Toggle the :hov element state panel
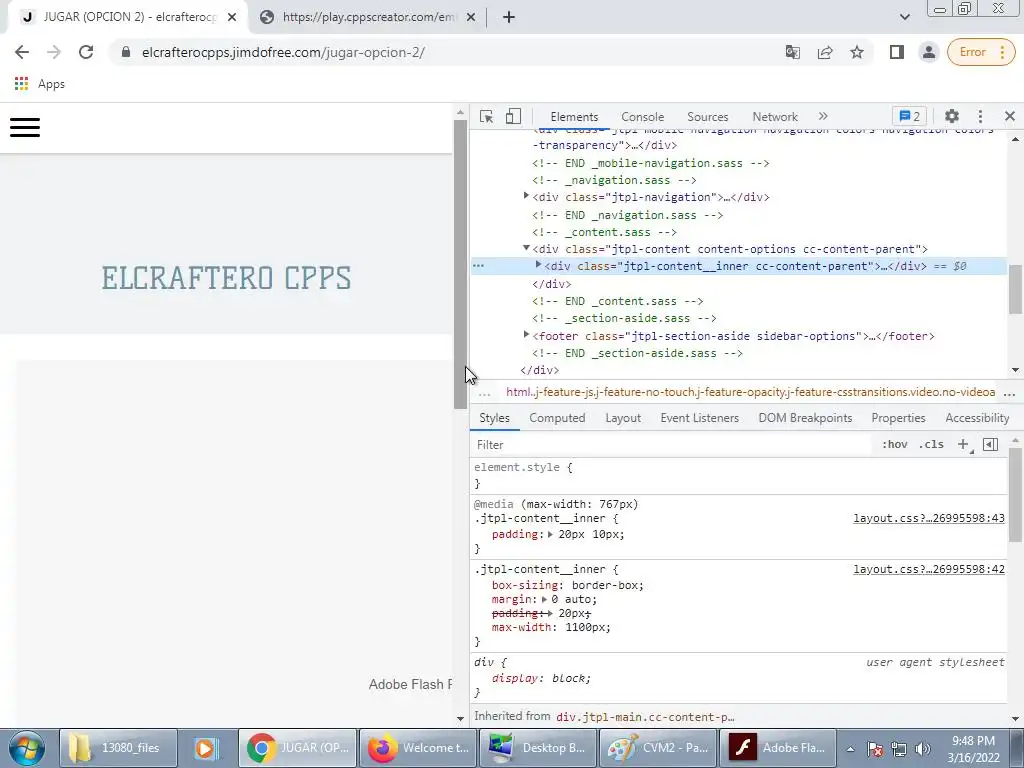Image resolution: width=1024 pixels, height=768 pixels. (895, 444)
